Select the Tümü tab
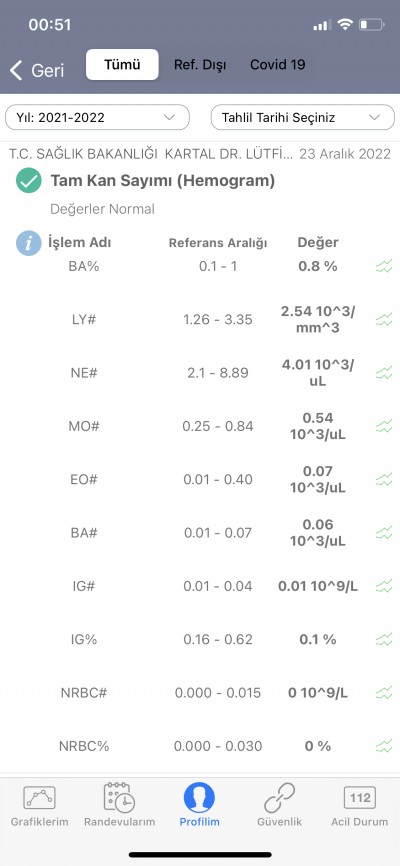 (x=122, y=65)
